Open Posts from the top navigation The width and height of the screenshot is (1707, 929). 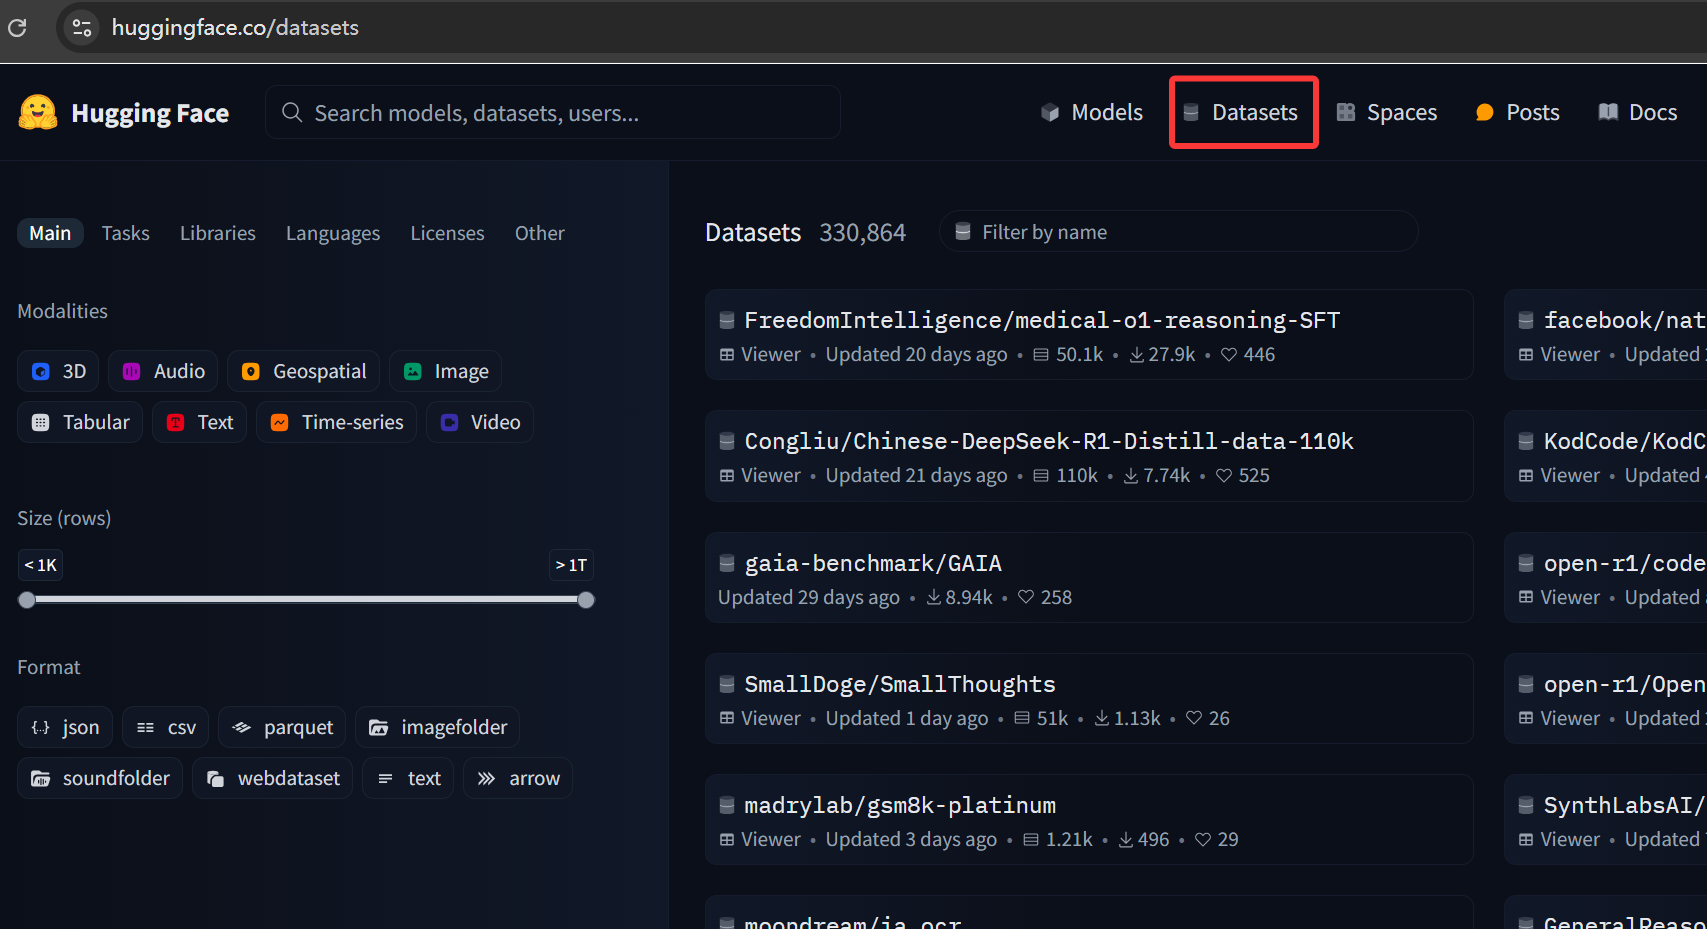tap(1518, 112)
